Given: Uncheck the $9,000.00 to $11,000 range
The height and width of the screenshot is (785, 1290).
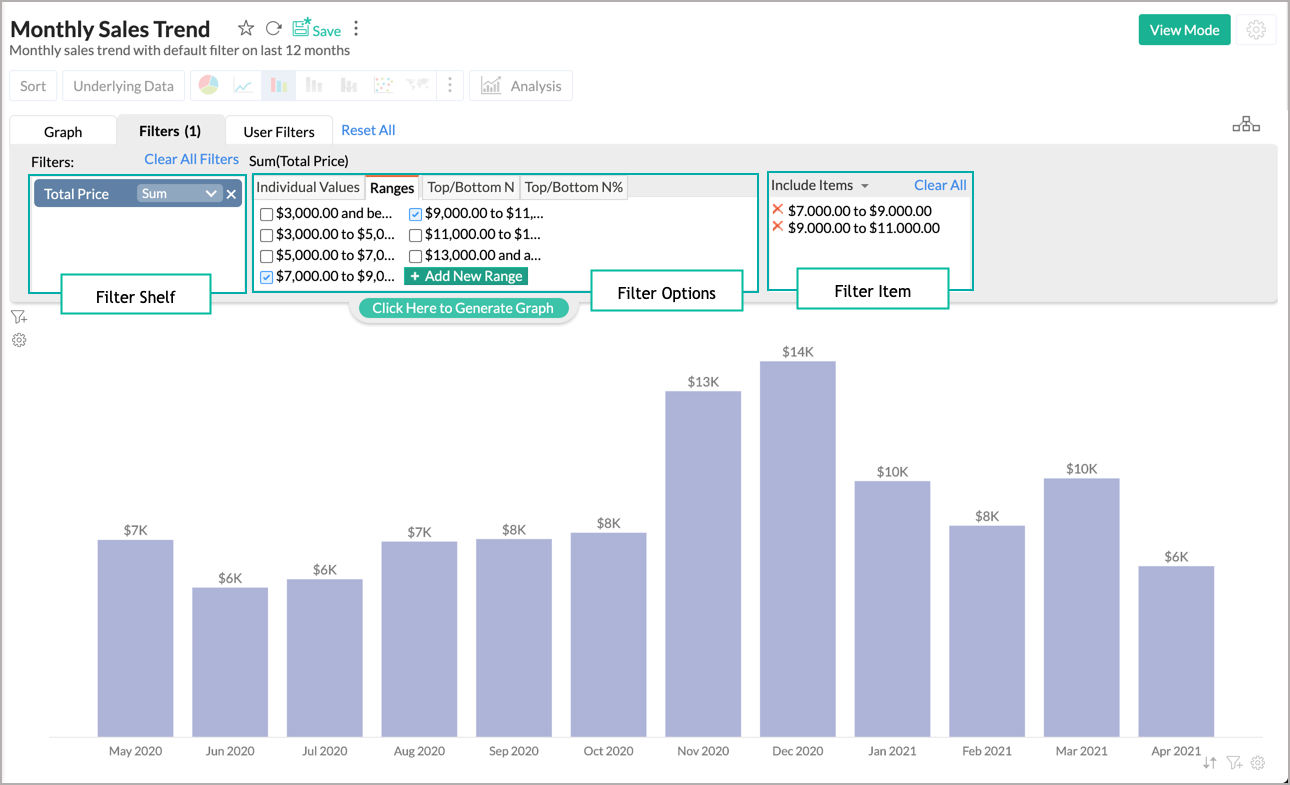Looking at the screenshot, I should point(414,213).
